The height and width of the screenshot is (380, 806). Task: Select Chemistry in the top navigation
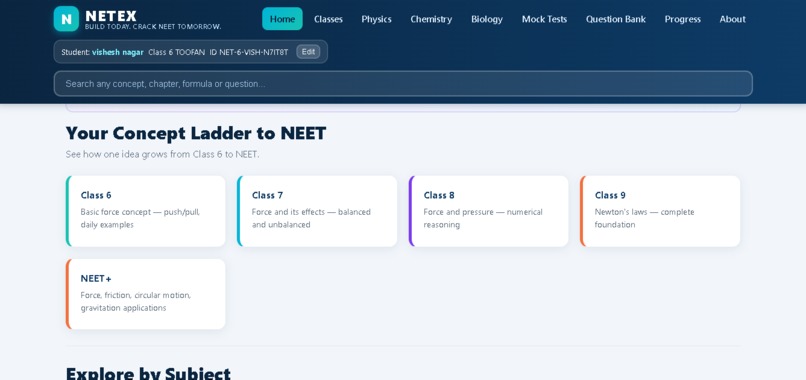pyautogui.click(x=431, y=19)
